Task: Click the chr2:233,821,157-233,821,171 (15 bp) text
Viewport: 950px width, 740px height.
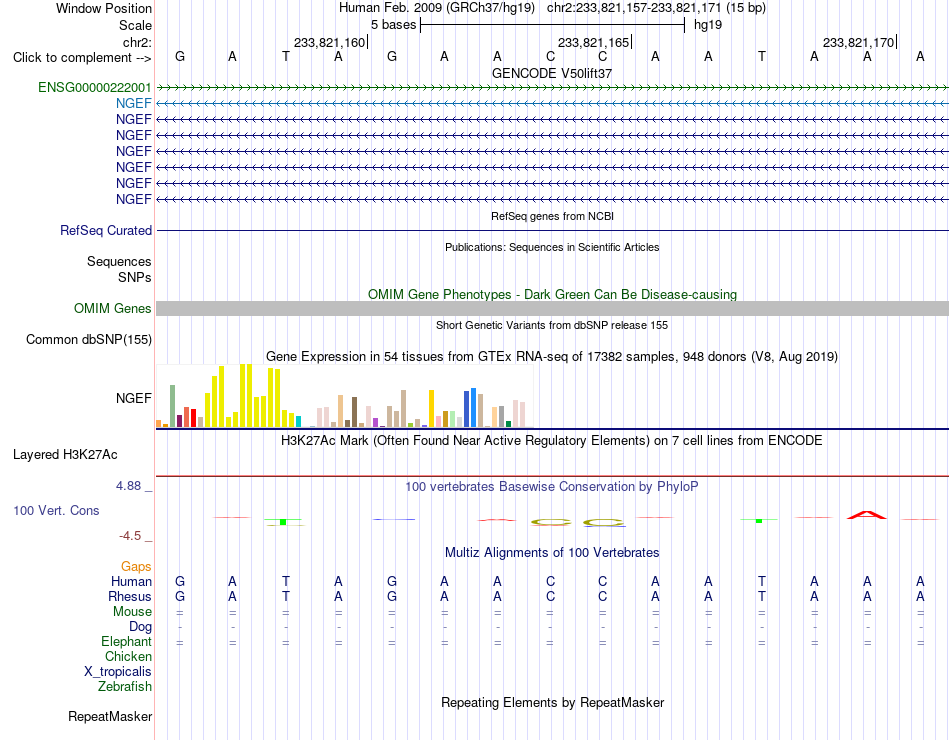Action: (x=656, y=8)
